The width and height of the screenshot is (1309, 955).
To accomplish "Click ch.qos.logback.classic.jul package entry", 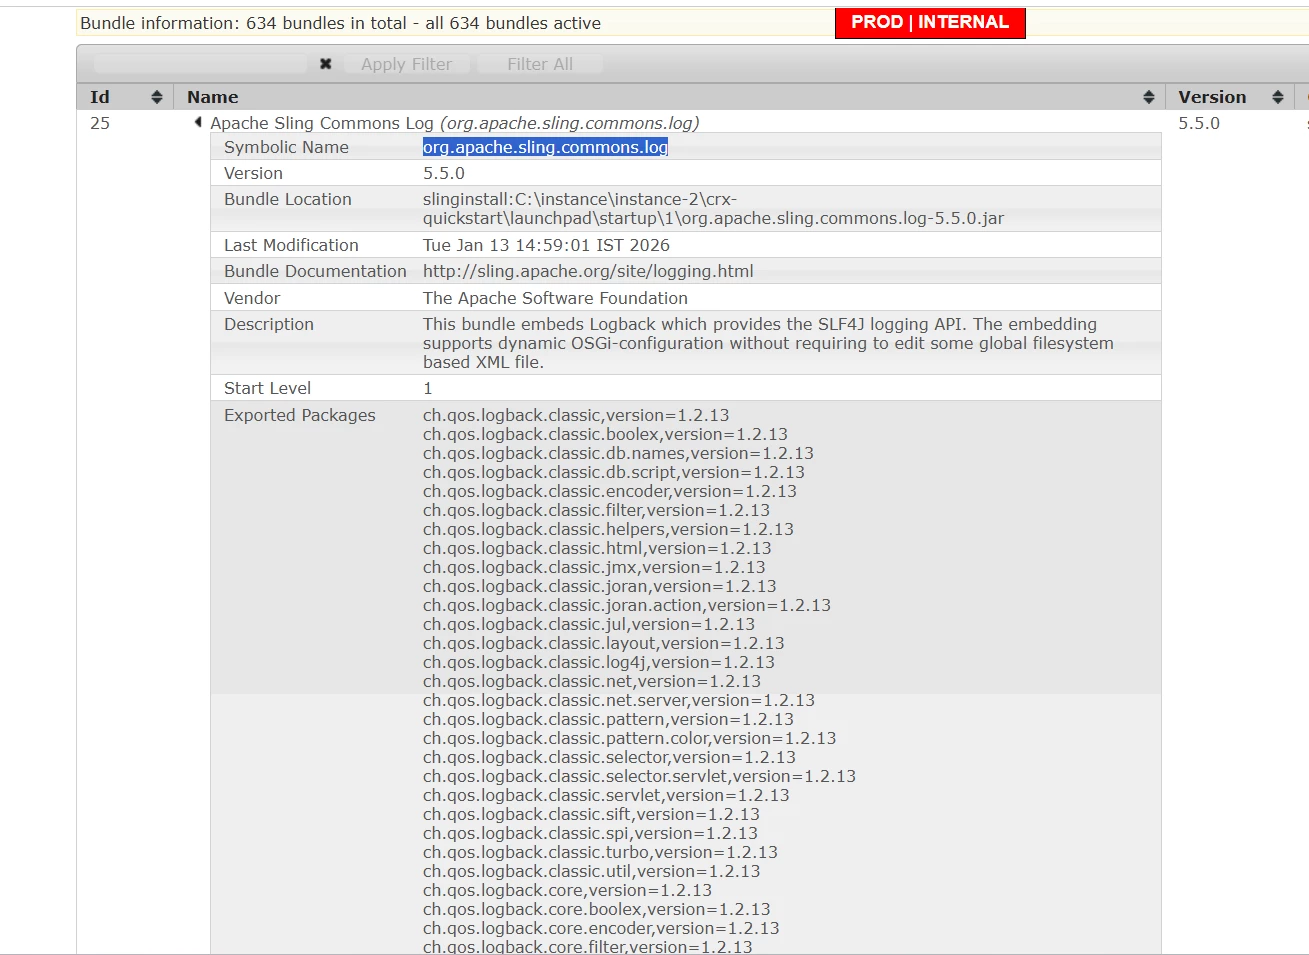I will [589, 624].
